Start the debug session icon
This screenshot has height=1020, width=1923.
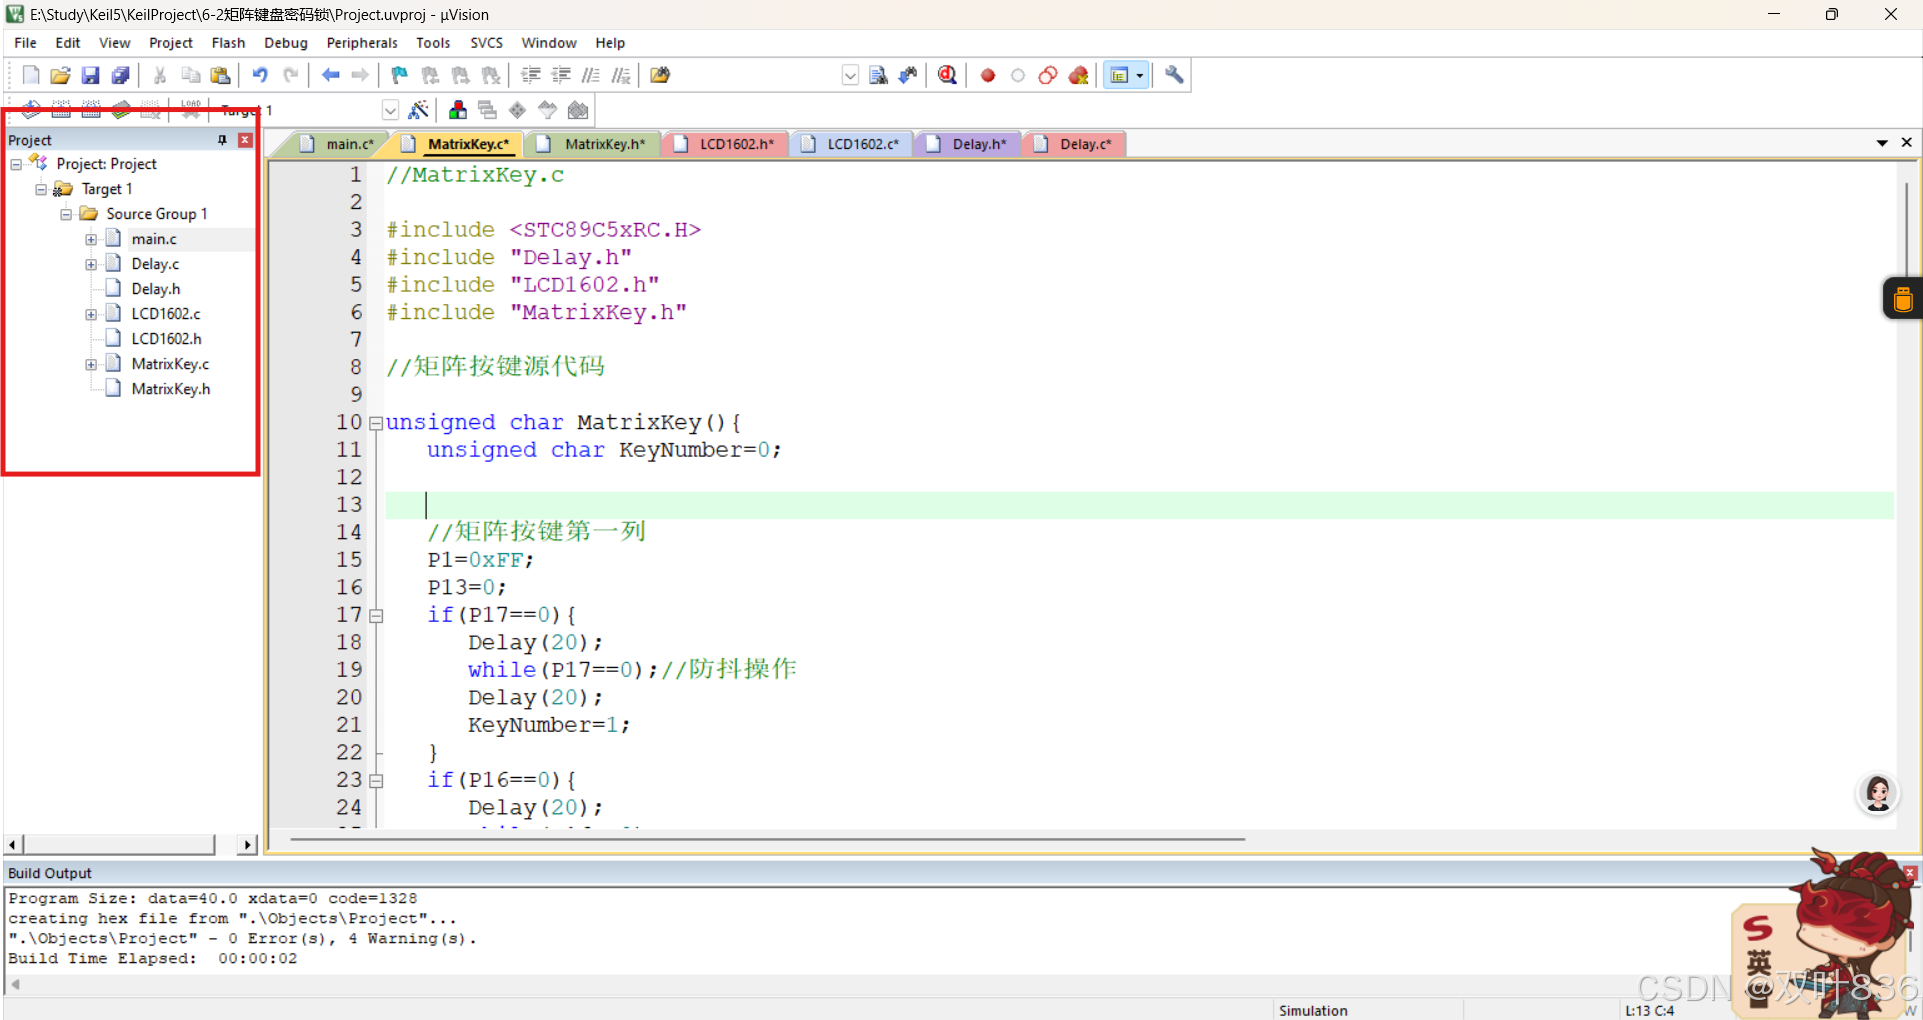tap(947, 75)
